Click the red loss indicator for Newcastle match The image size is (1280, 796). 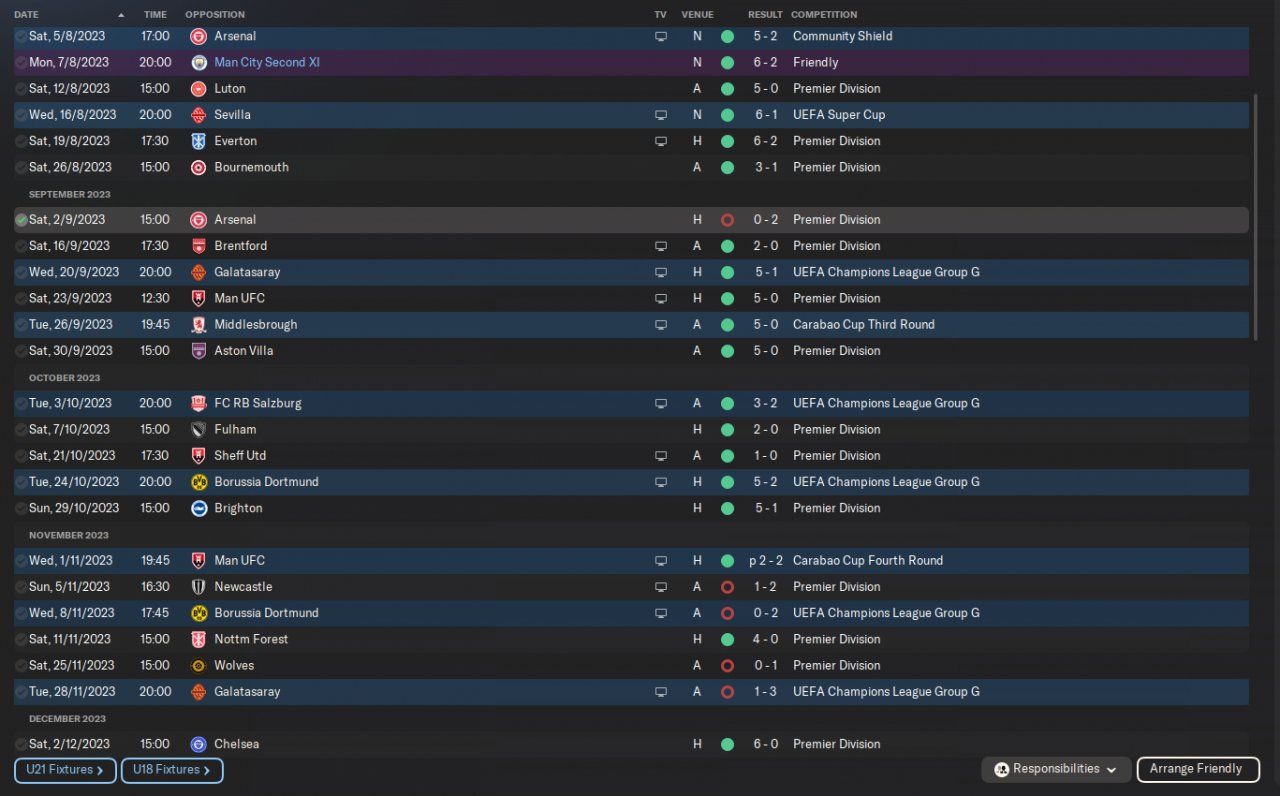pos(727,587)
